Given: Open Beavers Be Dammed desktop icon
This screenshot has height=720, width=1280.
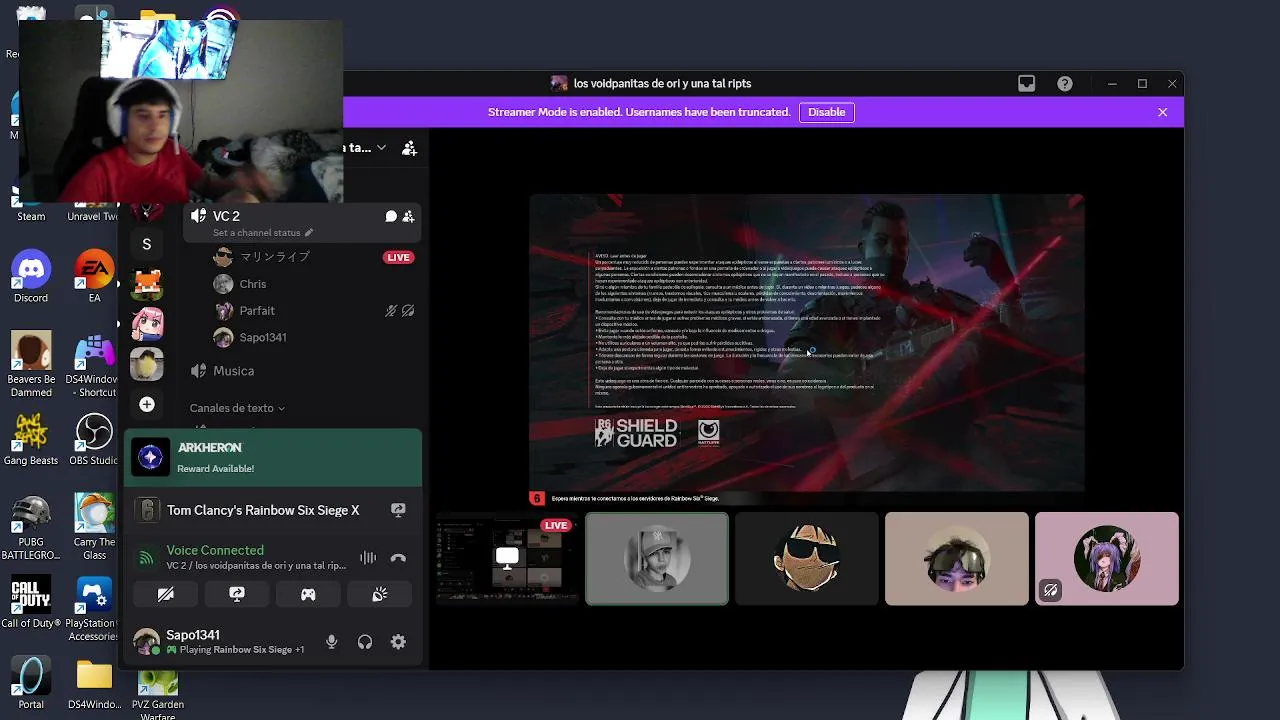Looking at the screenshot, I should coord(31,365).
